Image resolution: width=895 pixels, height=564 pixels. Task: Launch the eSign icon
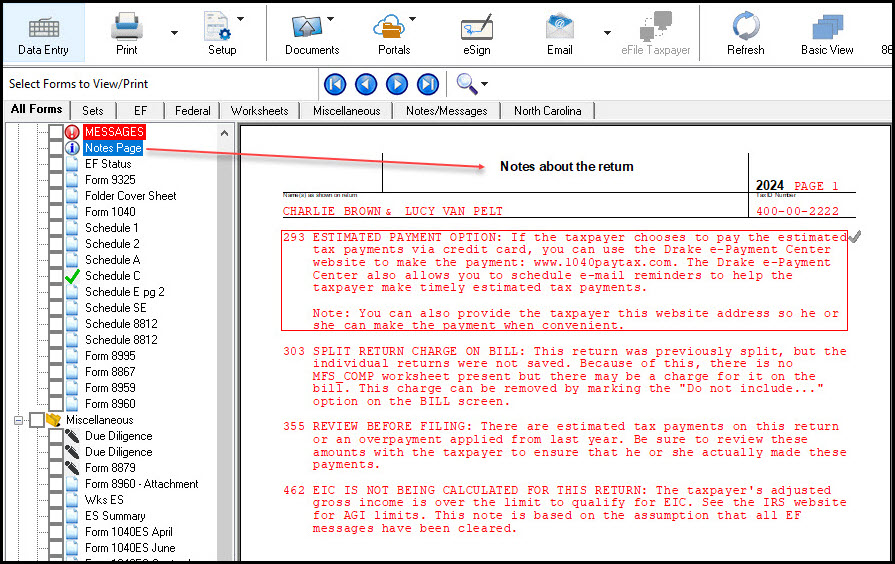(x=477, y=27)
